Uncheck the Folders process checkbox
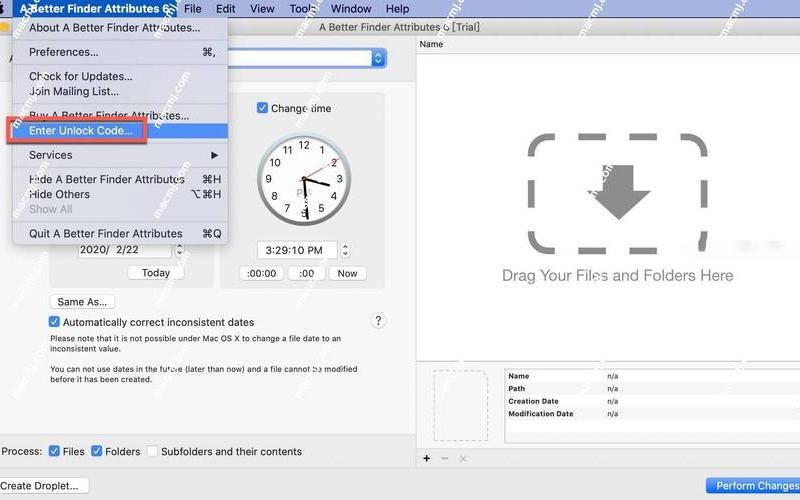 97,451
